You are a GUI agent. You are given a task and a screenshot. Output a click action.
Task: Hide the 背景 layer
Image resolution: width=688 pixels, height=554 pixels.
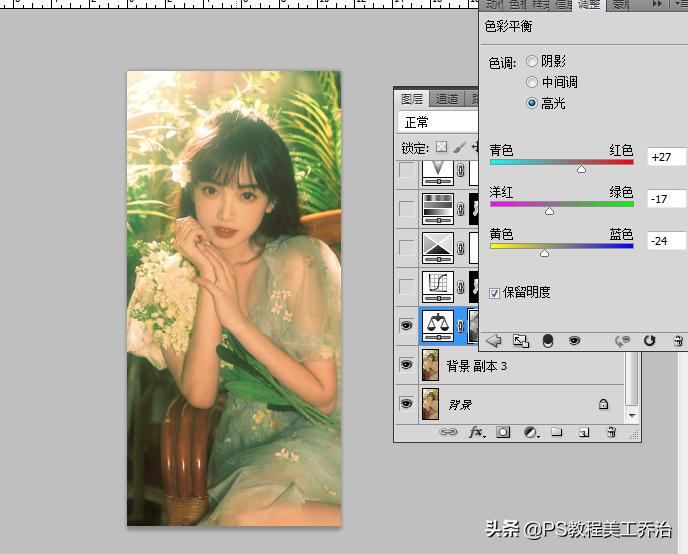(407, 404)
